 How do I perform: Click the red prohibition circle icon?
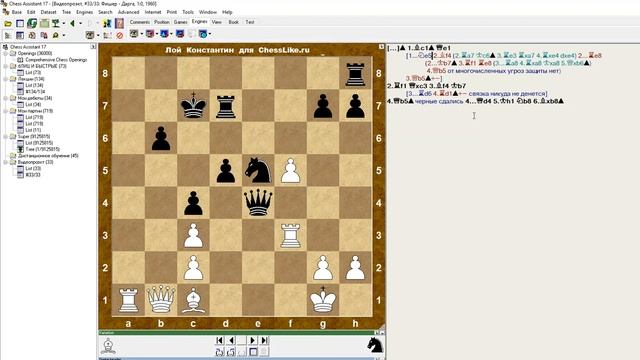[120, 36]
